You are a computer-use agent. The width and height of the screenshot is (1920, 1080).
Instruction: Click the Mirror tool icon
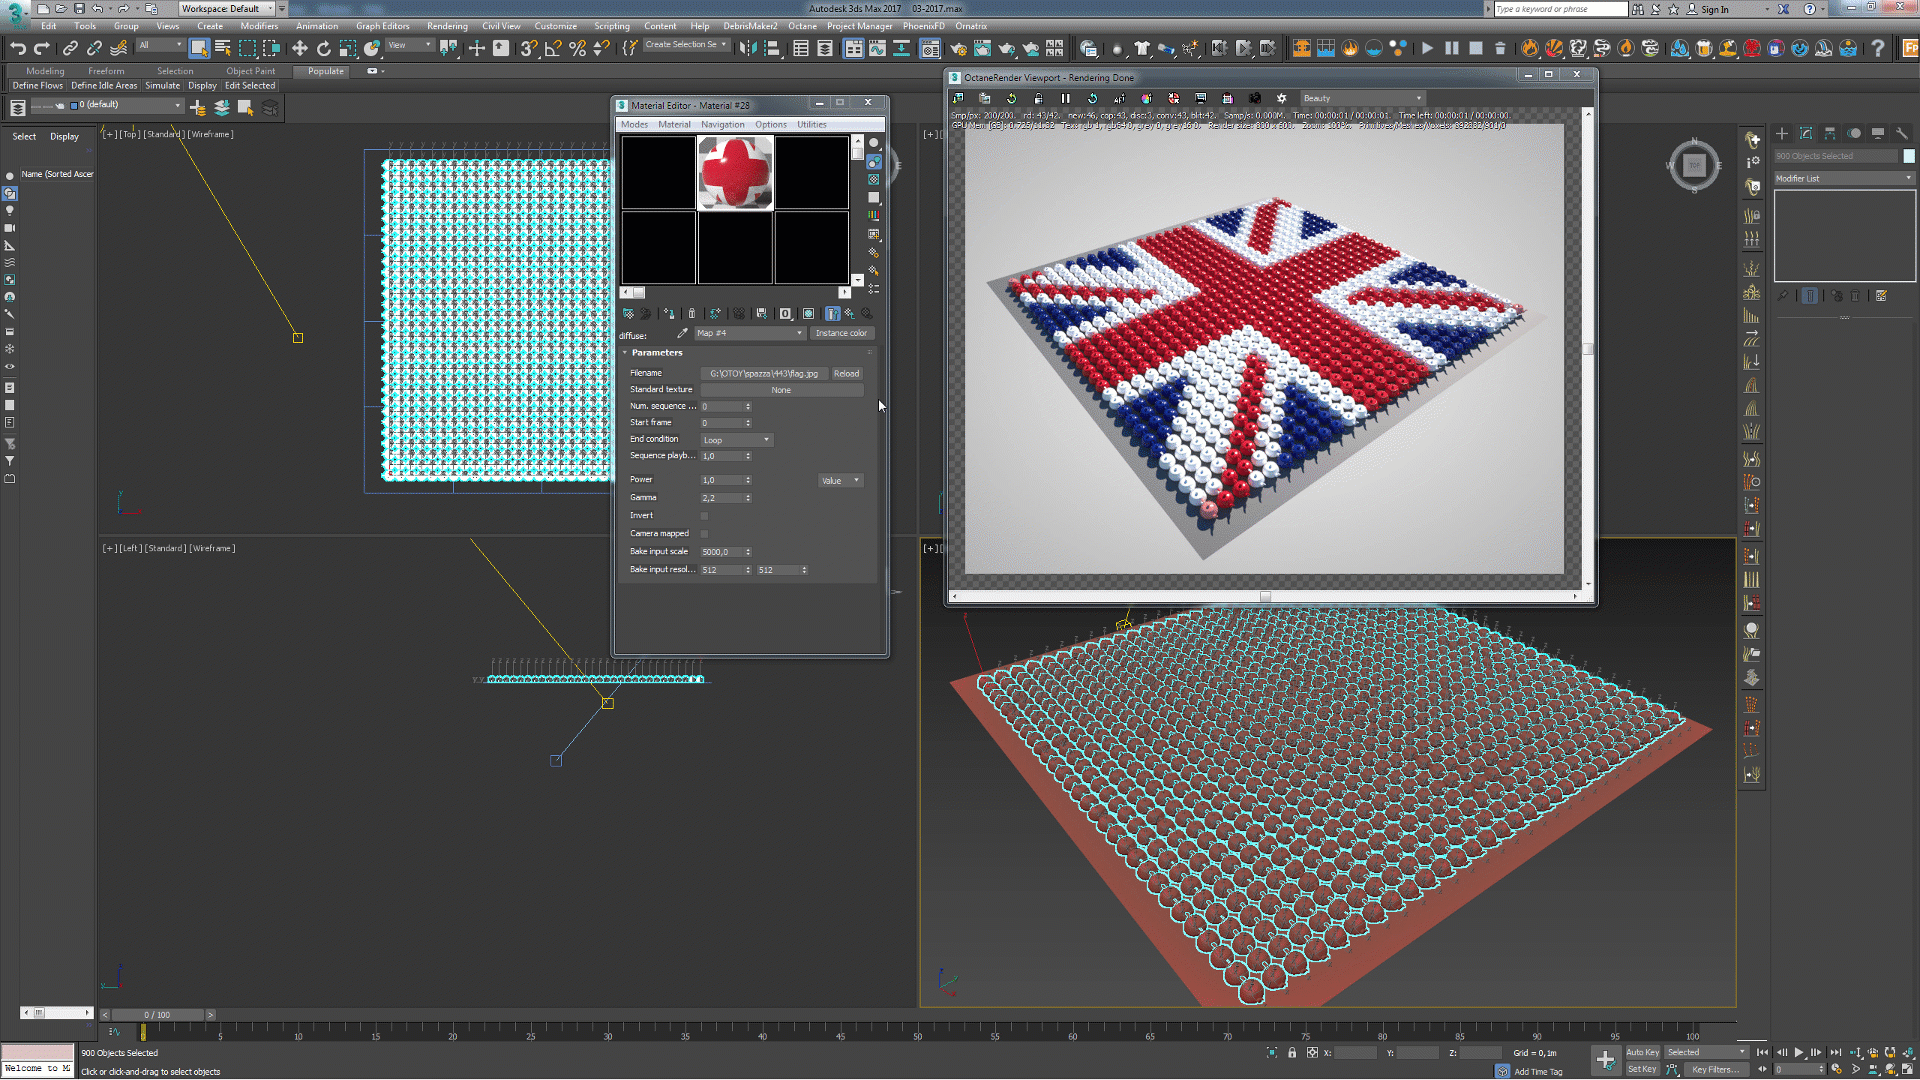click(748, 48)
